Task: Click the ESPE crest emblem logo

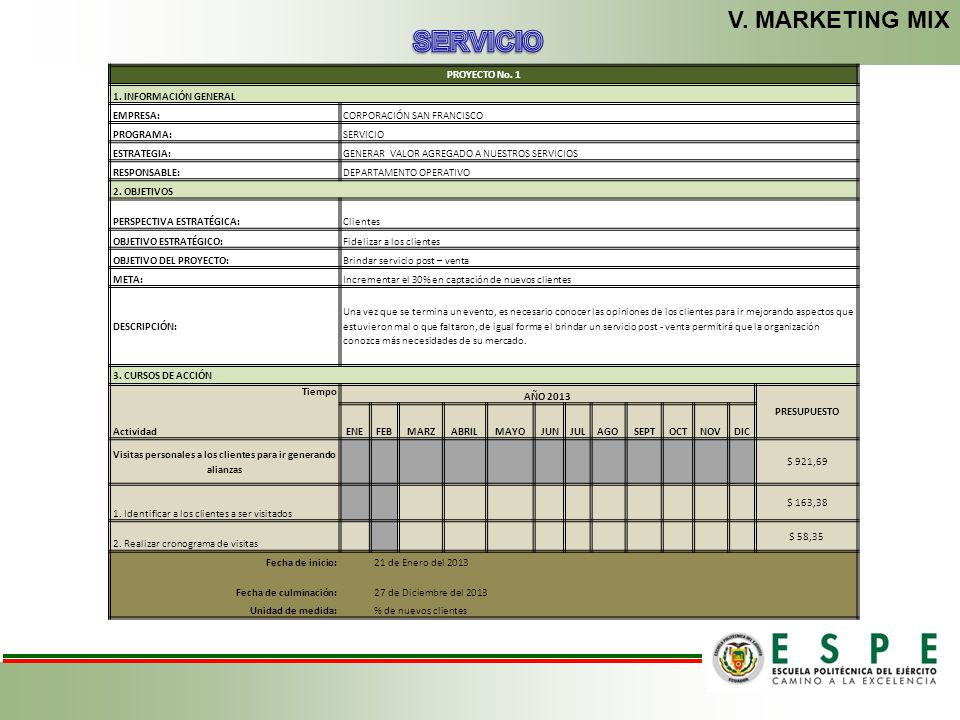Action: point(738,659)
